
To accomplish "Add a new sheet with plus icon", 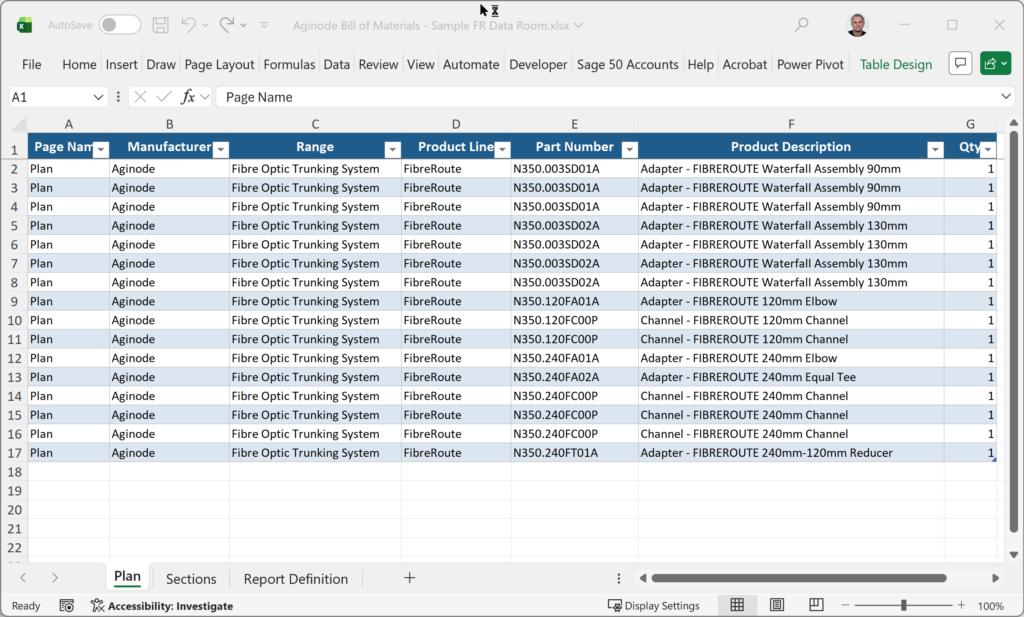I will point(409,578).
